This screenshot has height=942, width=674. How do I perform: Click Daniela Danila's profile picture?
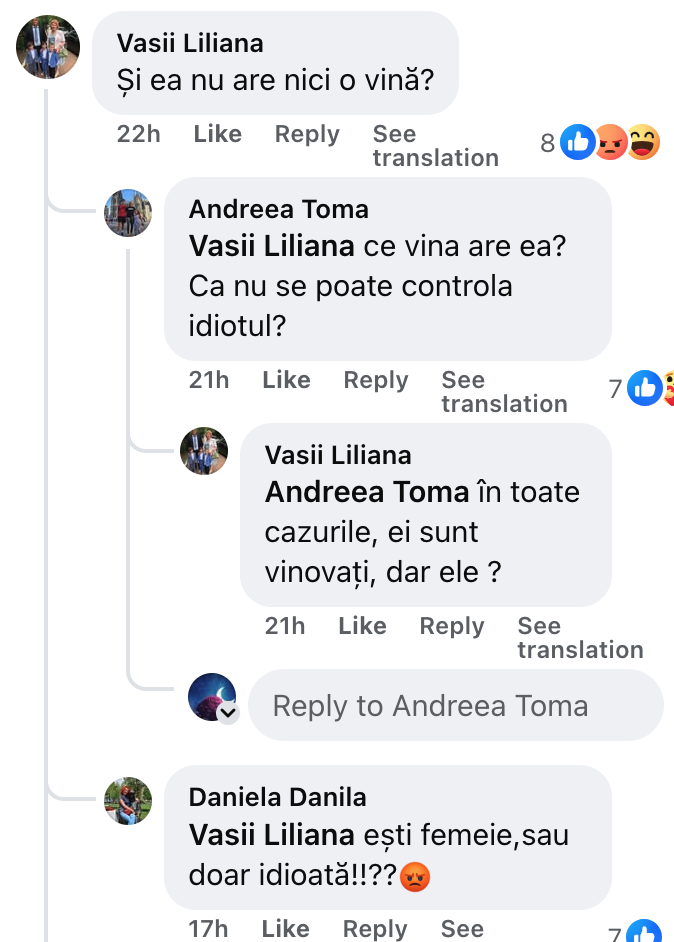pos(128,801)
